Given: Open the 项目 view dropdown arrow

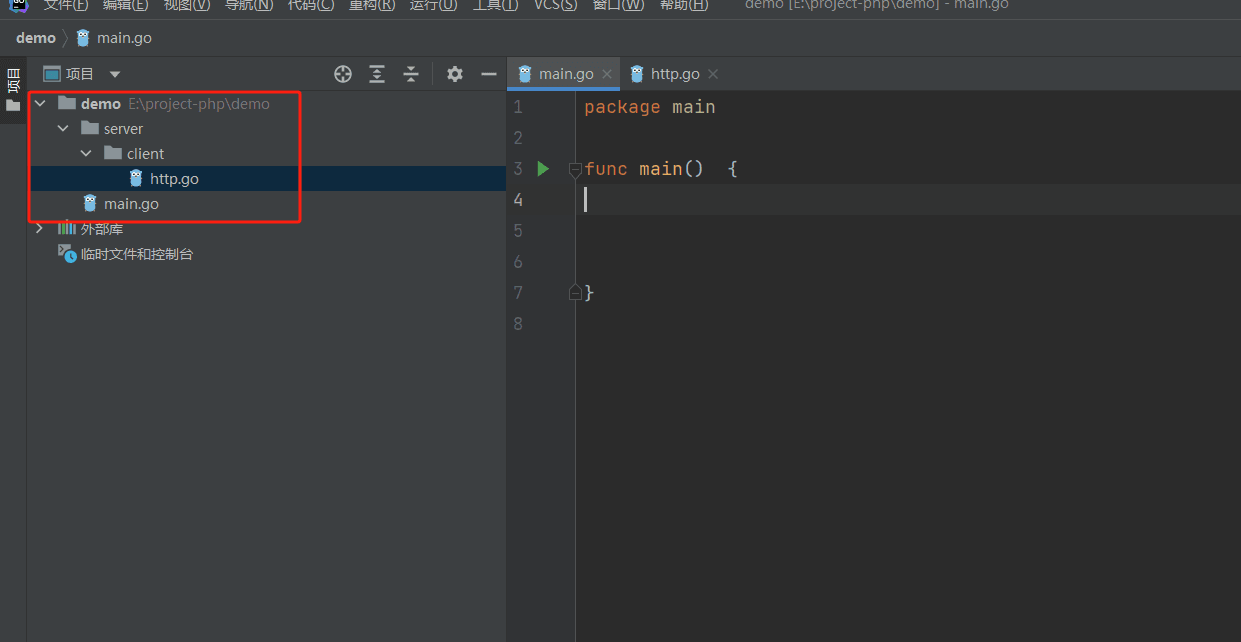Looking at the screenshot, I should click(115, 74).
